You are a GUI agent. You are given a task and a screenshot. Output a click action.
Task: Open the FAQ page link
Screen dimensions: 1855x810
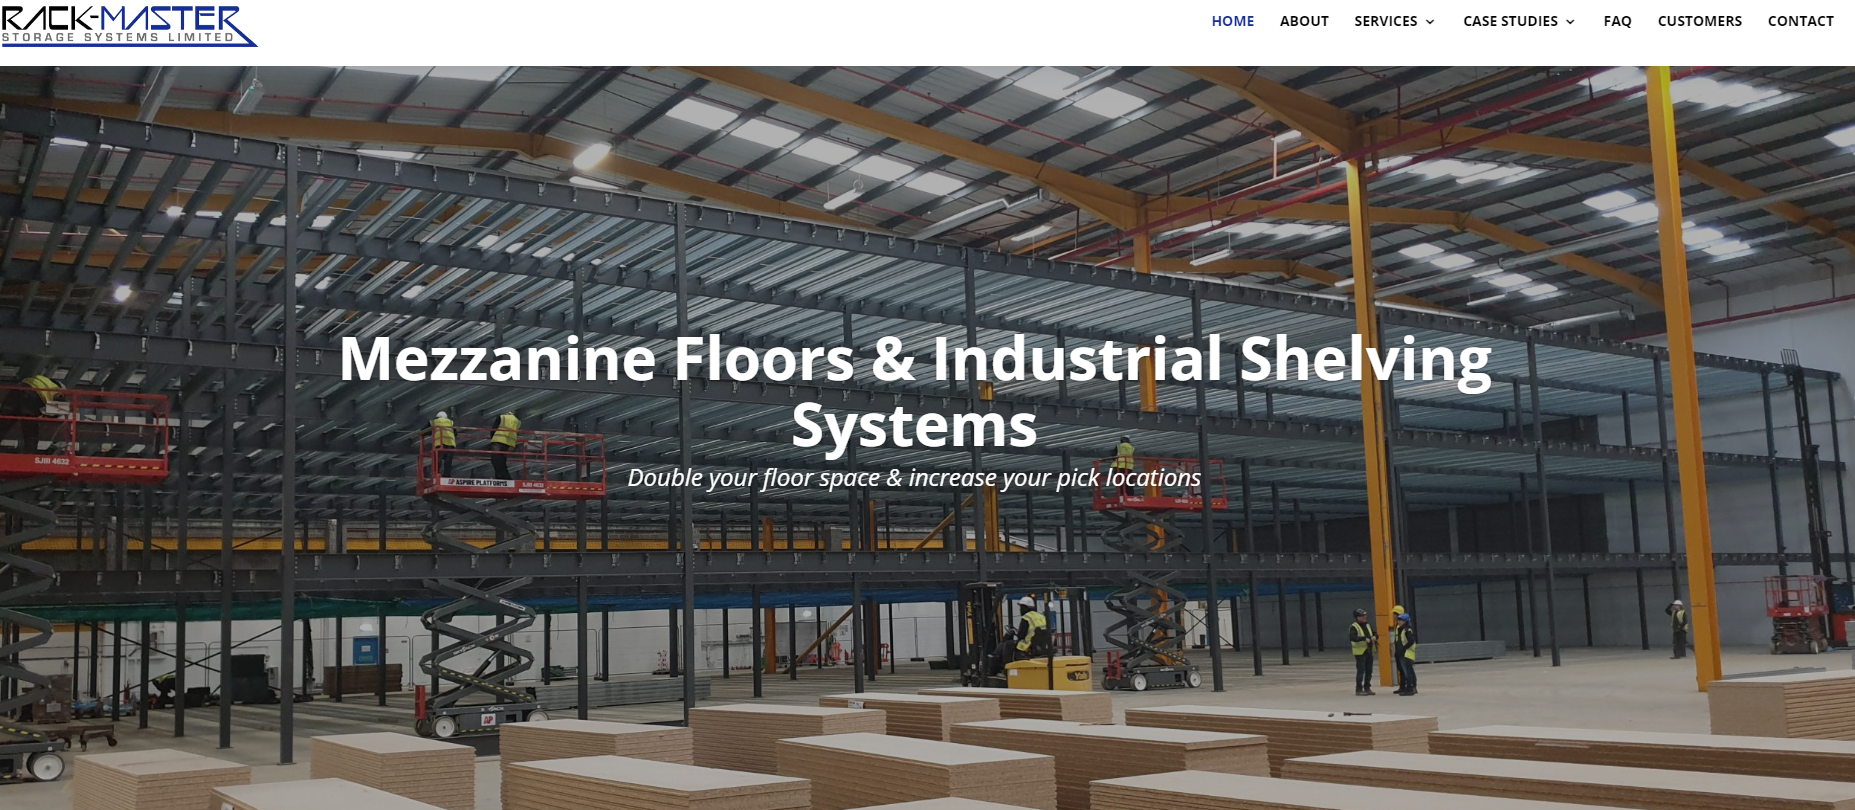[x=1616, y=21]
